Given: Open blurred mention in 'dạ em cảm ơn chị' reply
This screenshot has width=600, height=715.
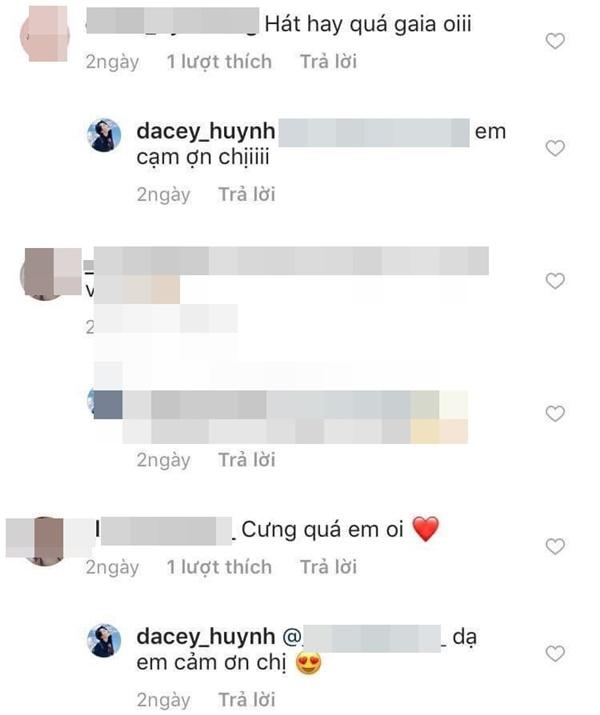Looking at the screenshot, I should tap(364, 637).
